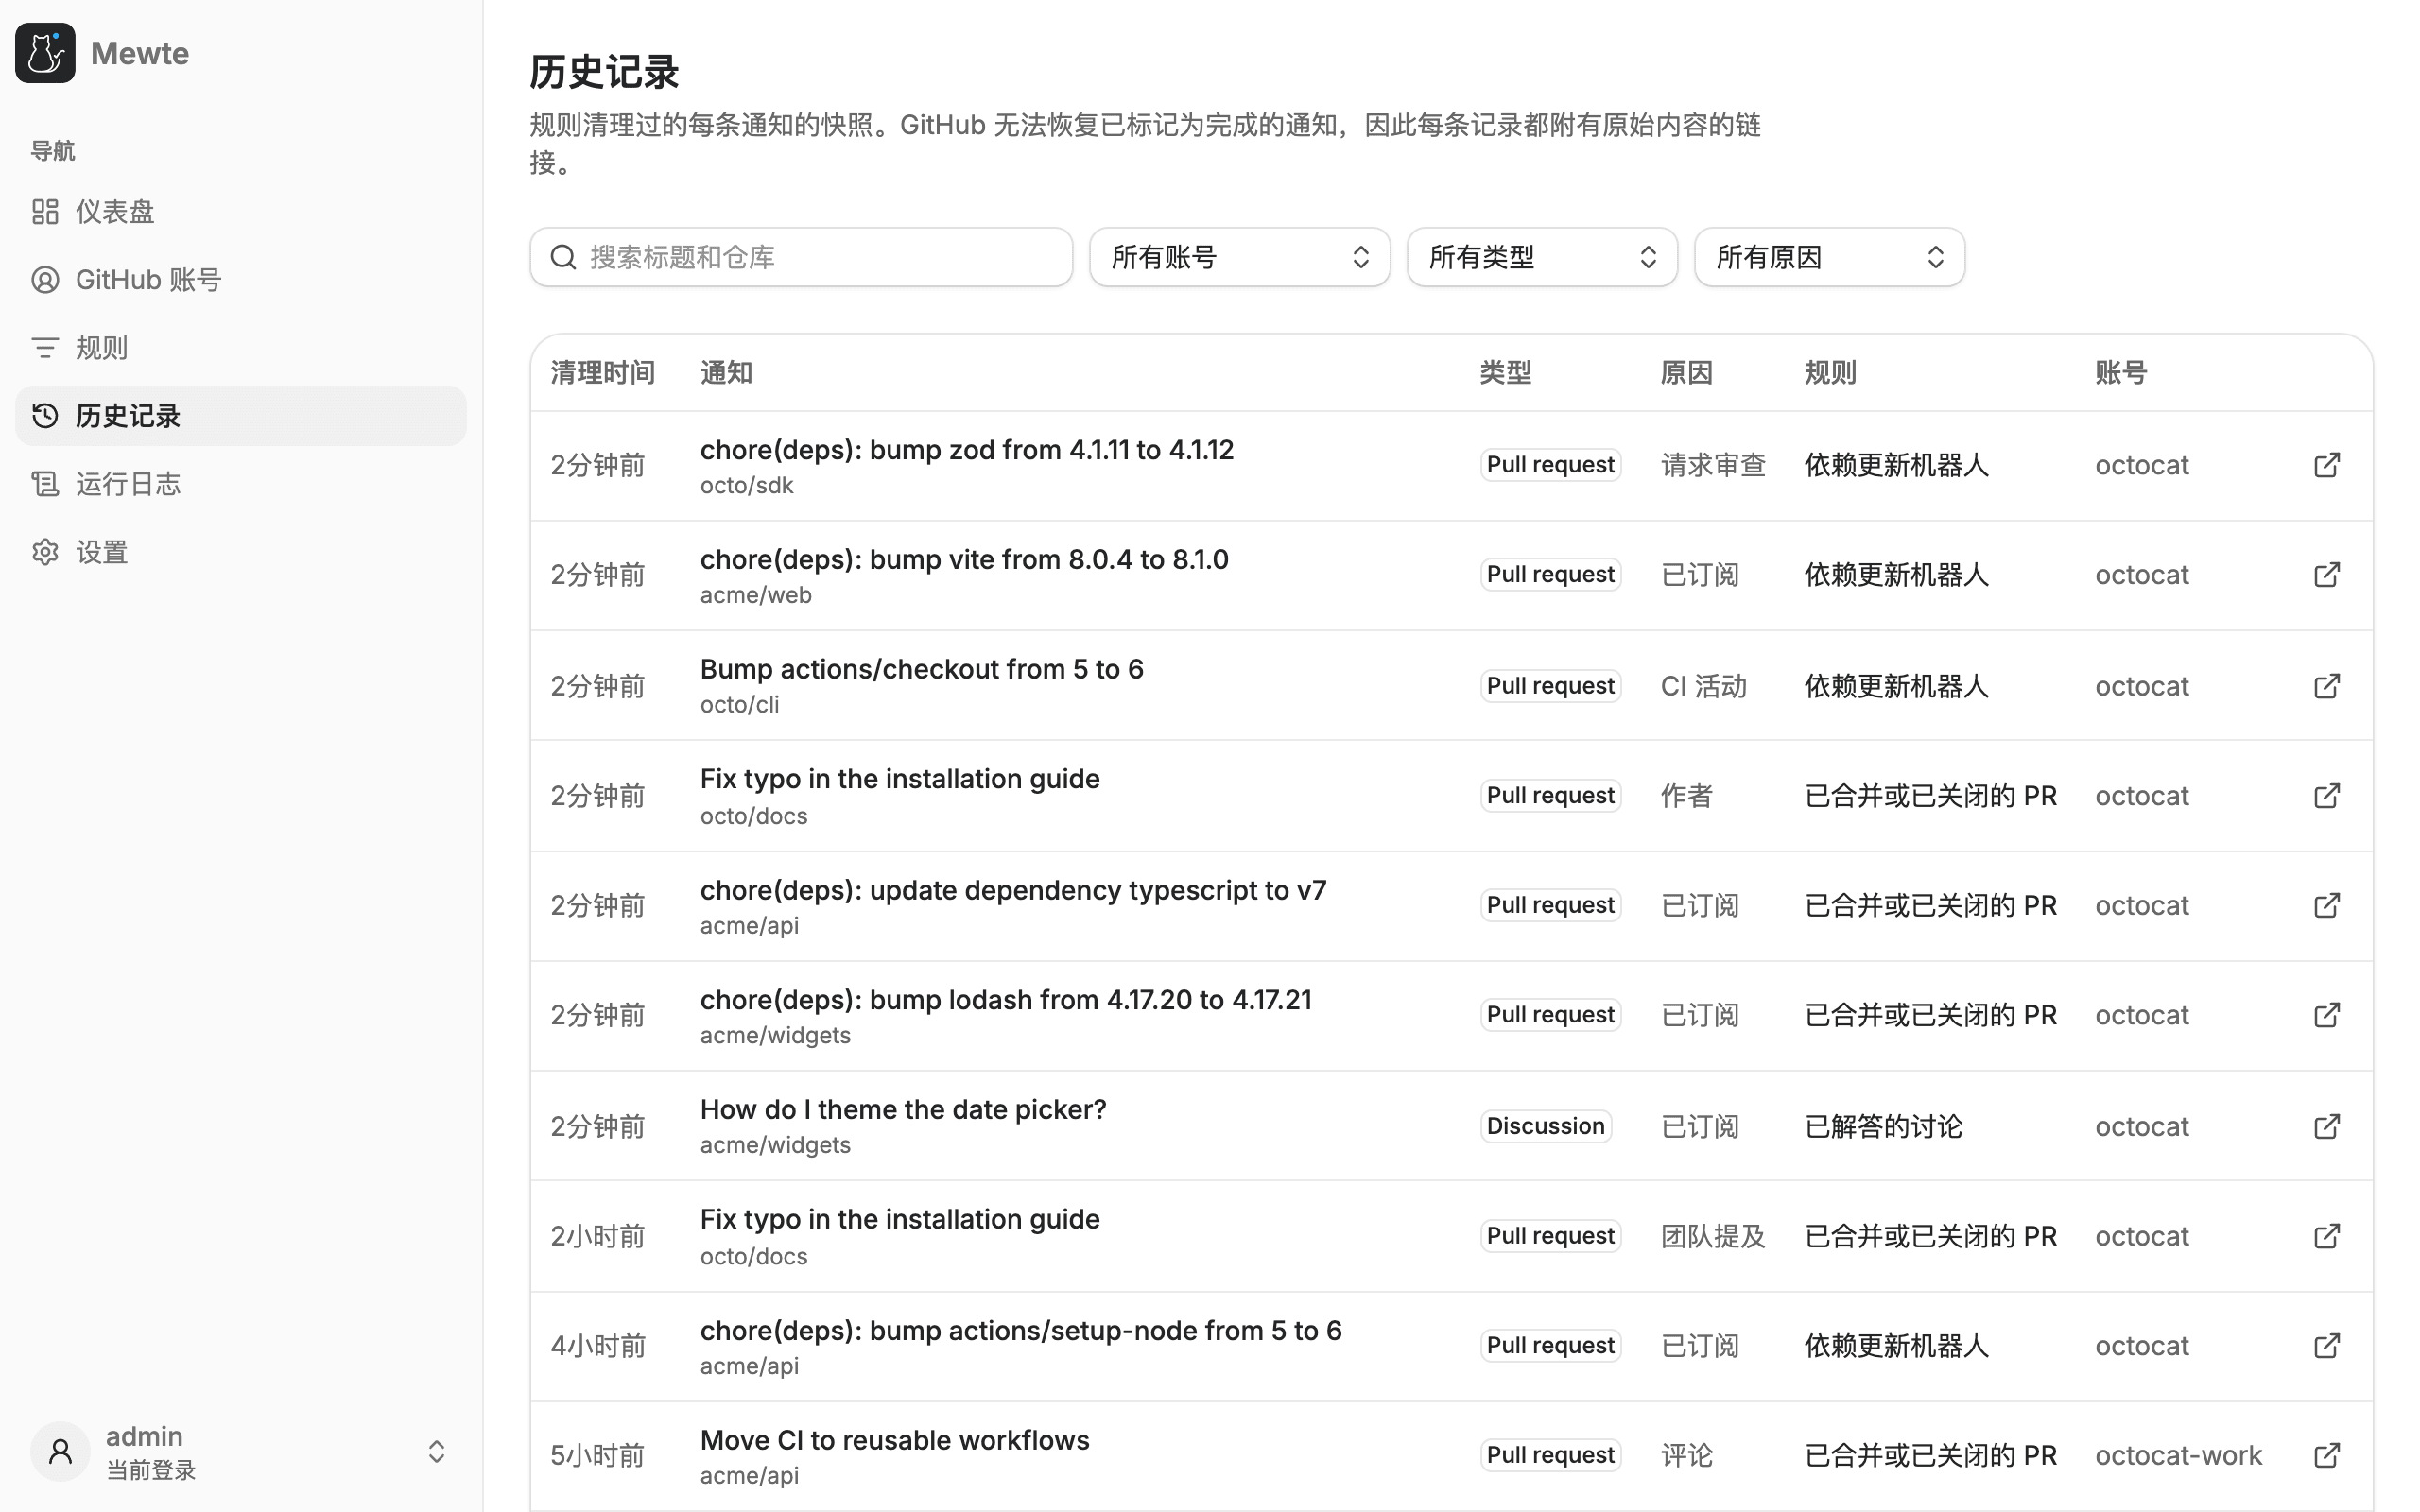Click the Discussion type badge

pyautogui.click(x=1545, y=1126)
